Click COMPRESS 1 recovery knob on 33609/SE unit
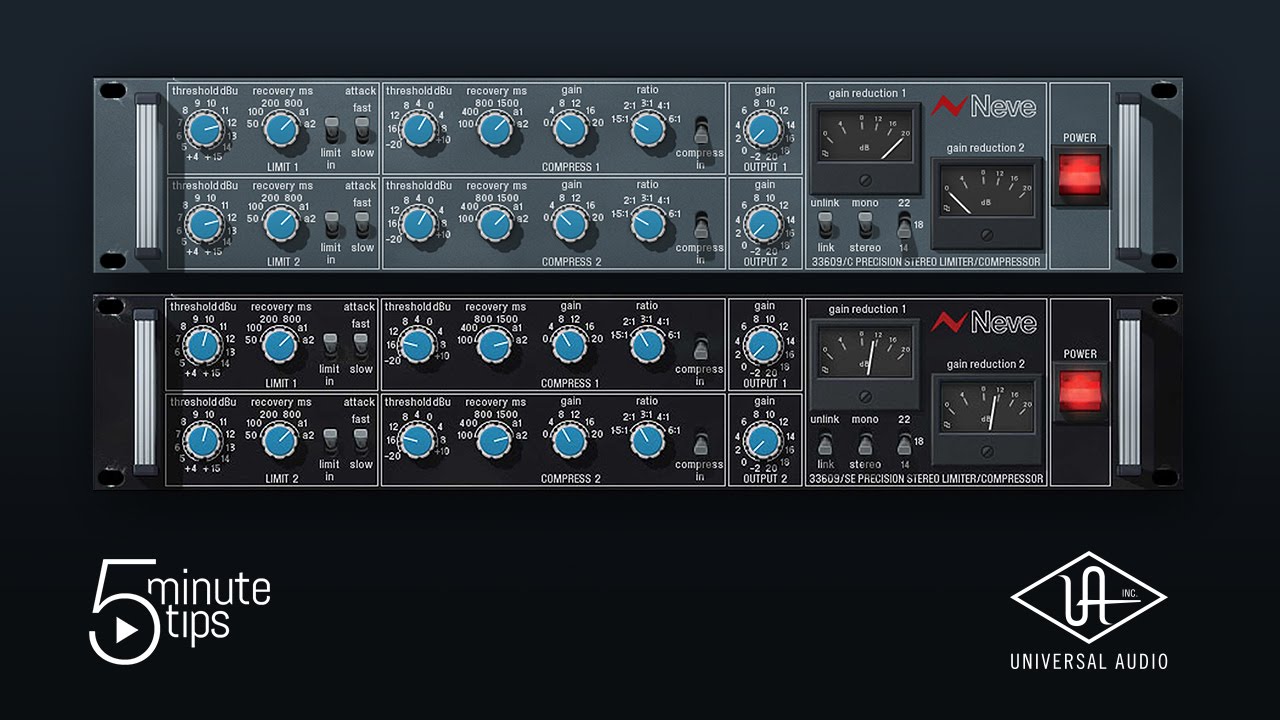The height and width of the screenshot is (720, 1280). pyautogui.click(x=494, y=346)
